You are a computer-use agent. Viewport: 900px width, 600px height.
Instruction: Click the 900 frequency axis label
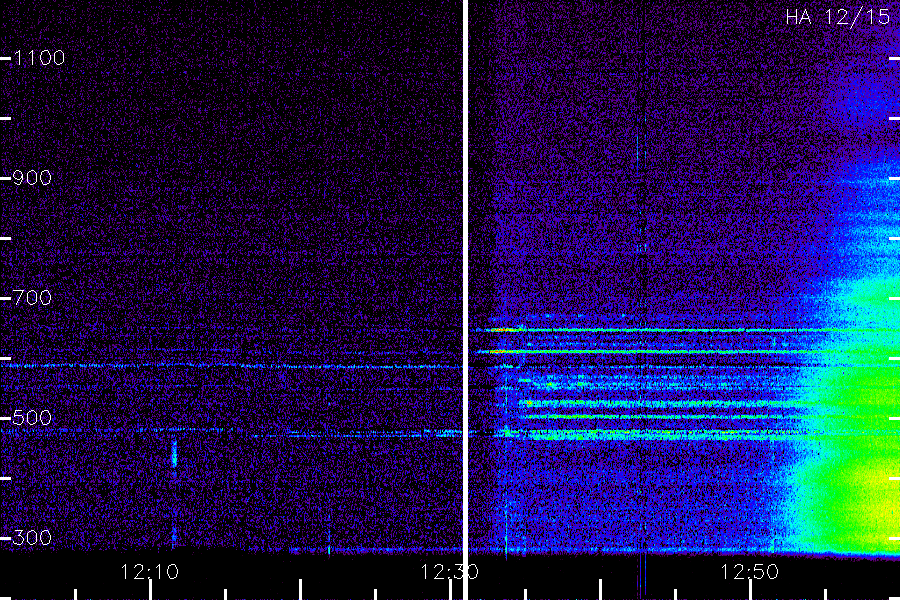(x=32, y=178)
